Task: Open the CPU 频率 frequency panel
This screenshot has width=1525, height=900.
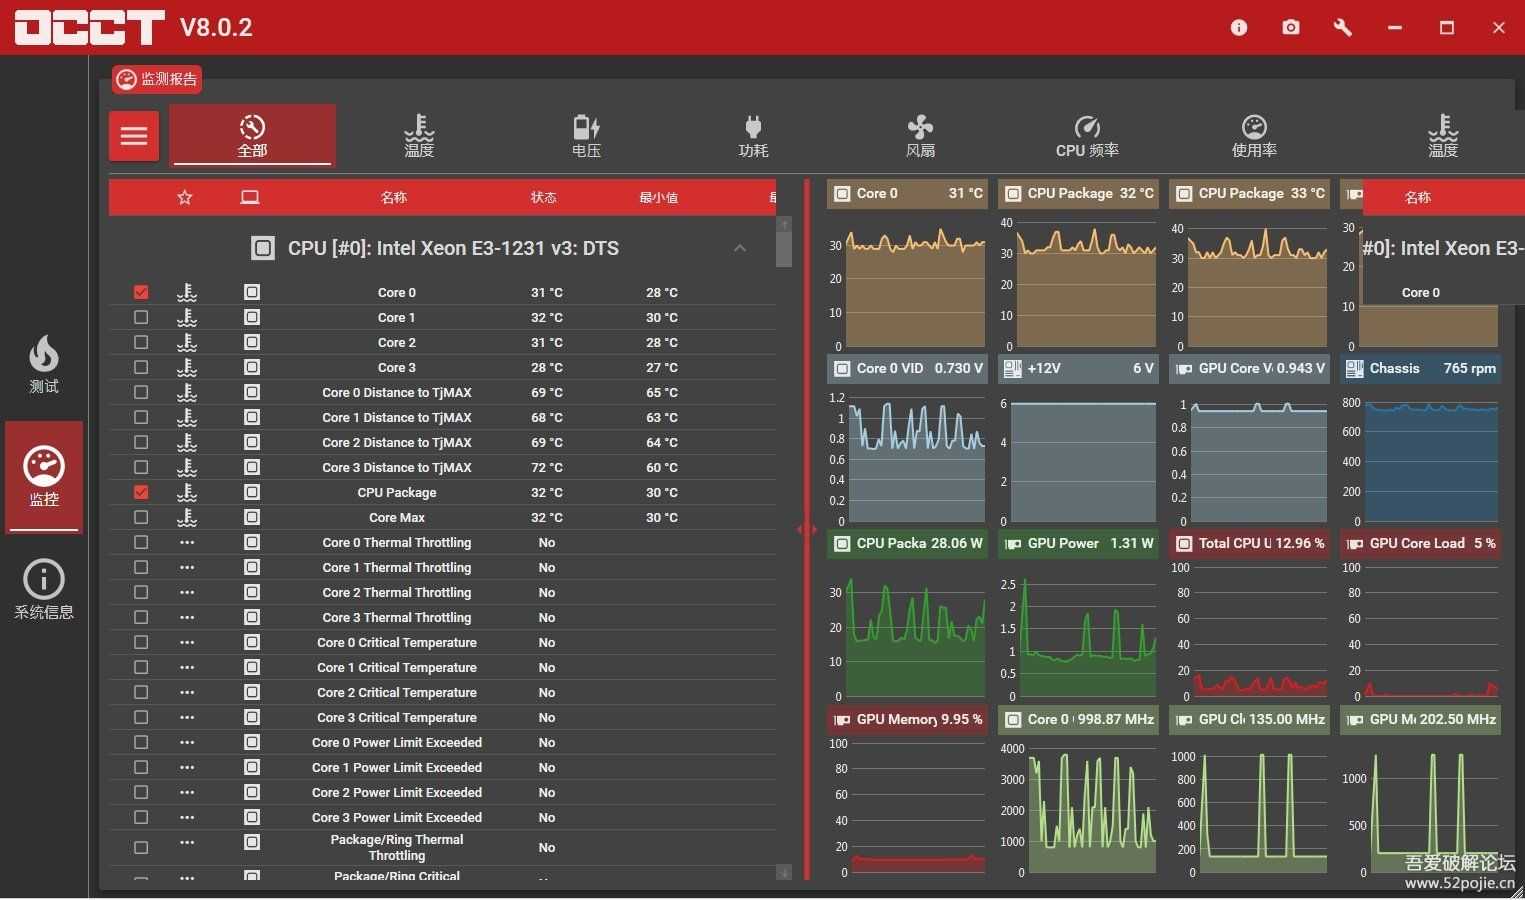Action: 1087,136
